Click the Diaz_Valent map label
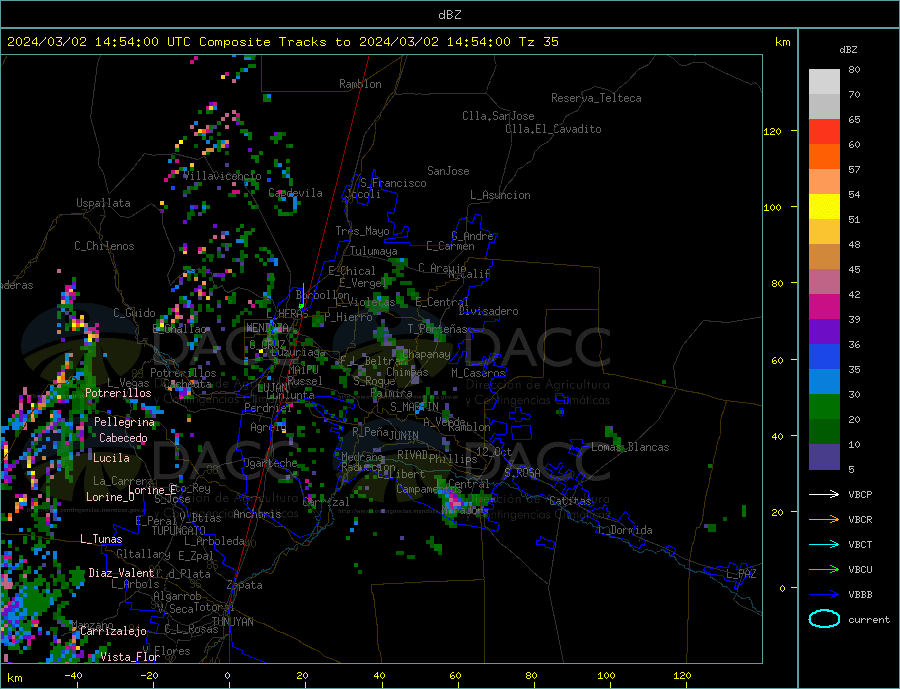Image resolution: width=900 pixels, height=689 pixels. click(x=121, y=573)
